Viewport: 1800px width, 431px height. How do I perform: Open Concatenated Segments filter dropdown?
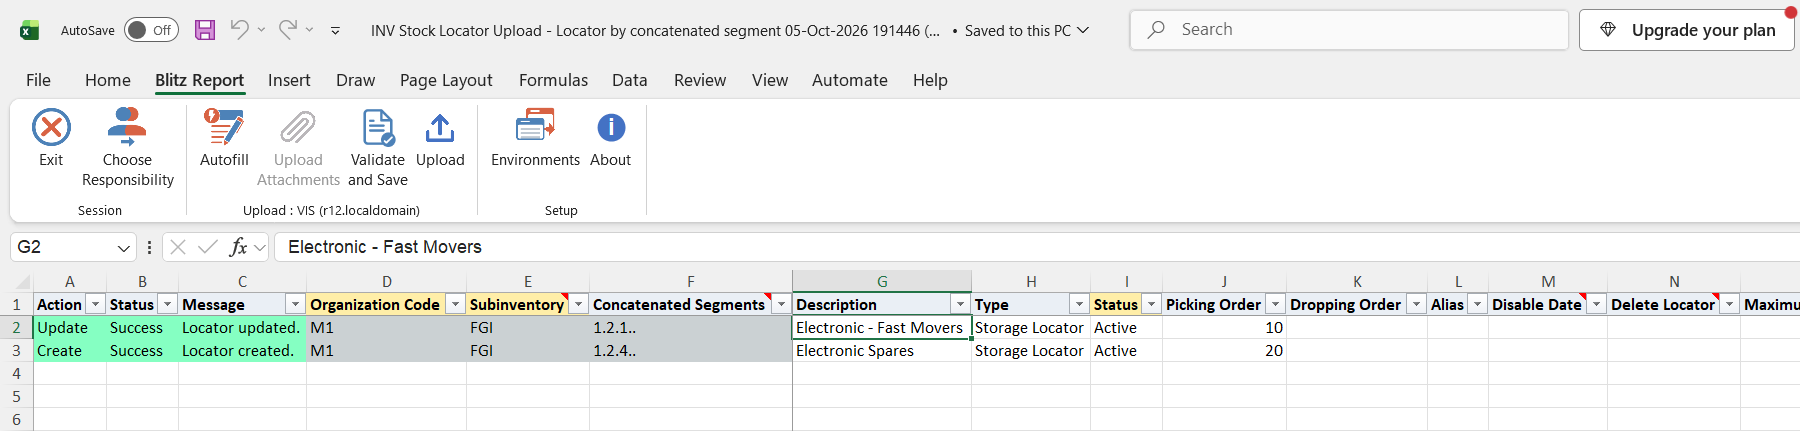click(x=780, y=304)
